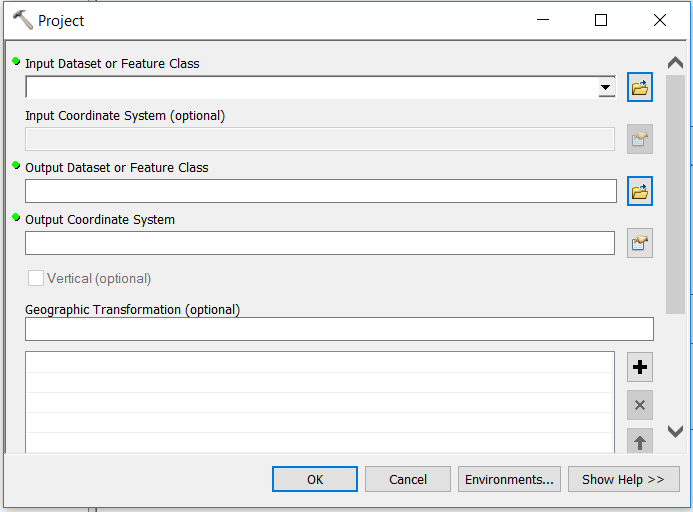The width and height of the screenshot is (693, 512).
Task: Browse for Output Dataset folder icon
Action: point(640,191)
